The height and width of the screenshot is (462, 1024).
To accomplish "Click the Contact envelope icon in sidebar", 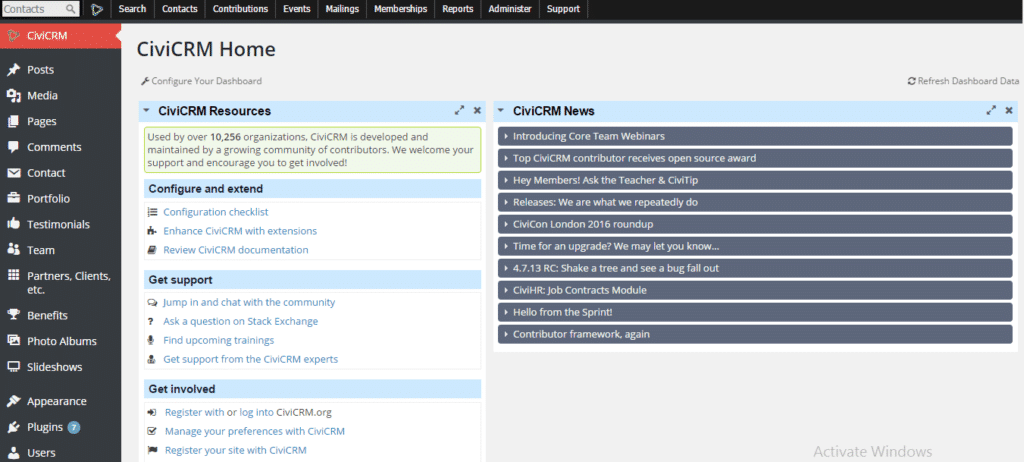I will point(13,173).
